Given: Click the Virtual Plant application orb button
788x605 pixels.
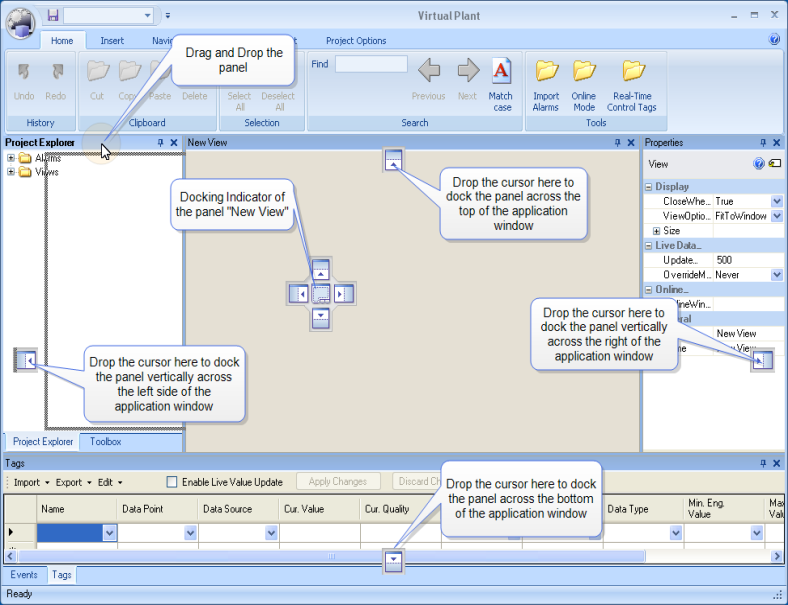Looking at the screenshot, I should pyautogui.click(x=20, y=22).
